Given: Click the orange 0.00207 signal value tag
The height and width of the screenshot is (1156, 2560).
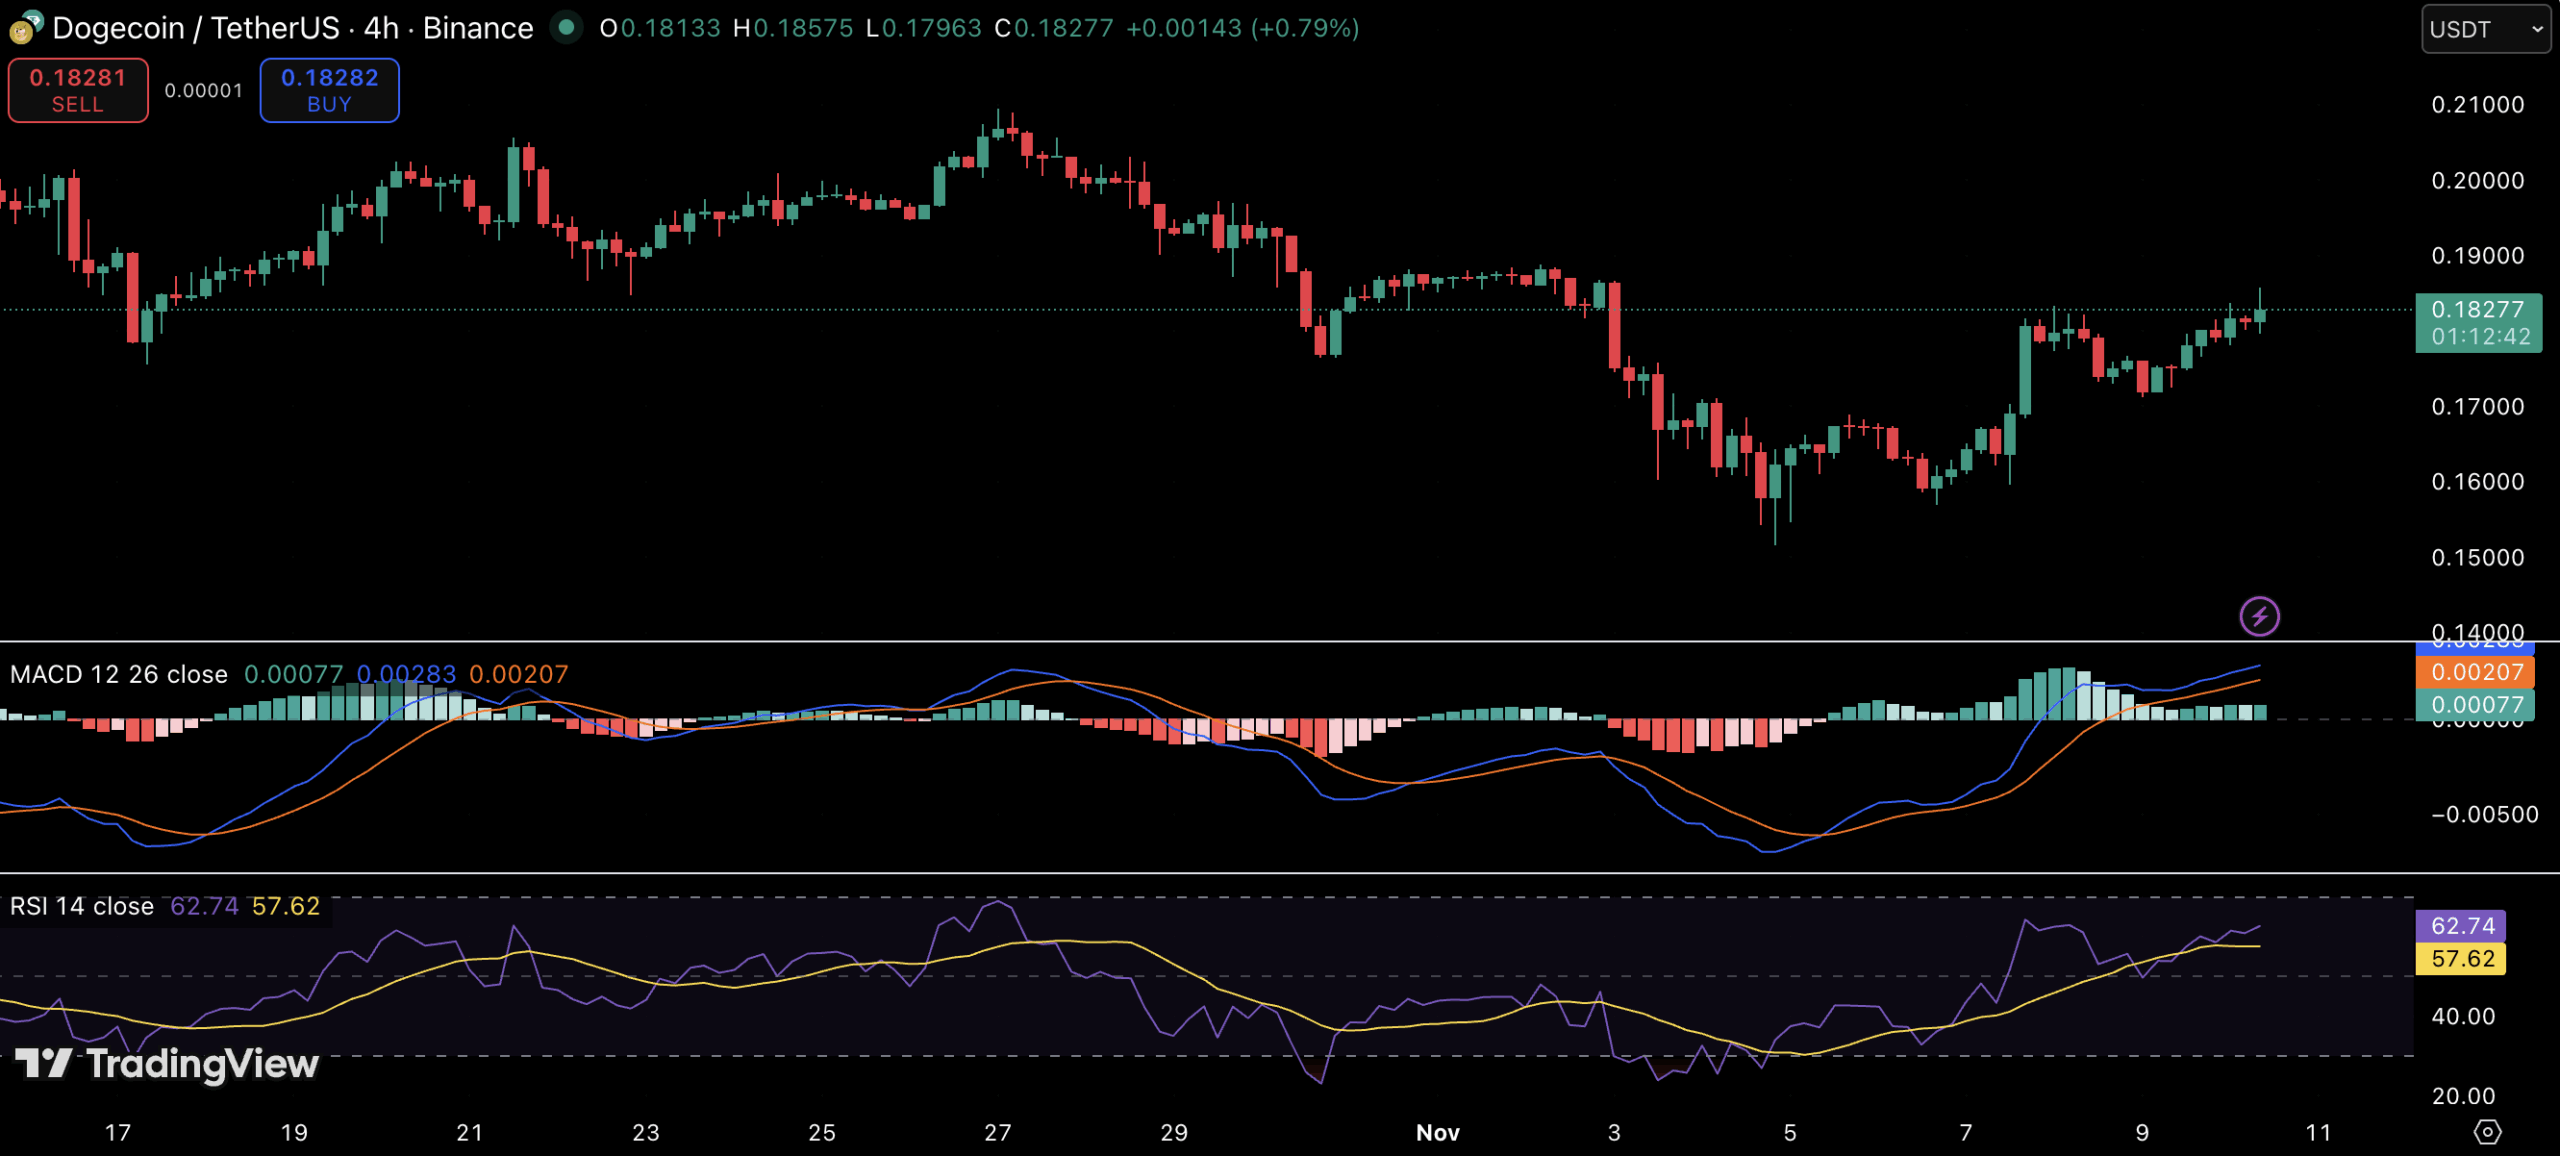Looking at the screenshot, I should point(2474,672).
